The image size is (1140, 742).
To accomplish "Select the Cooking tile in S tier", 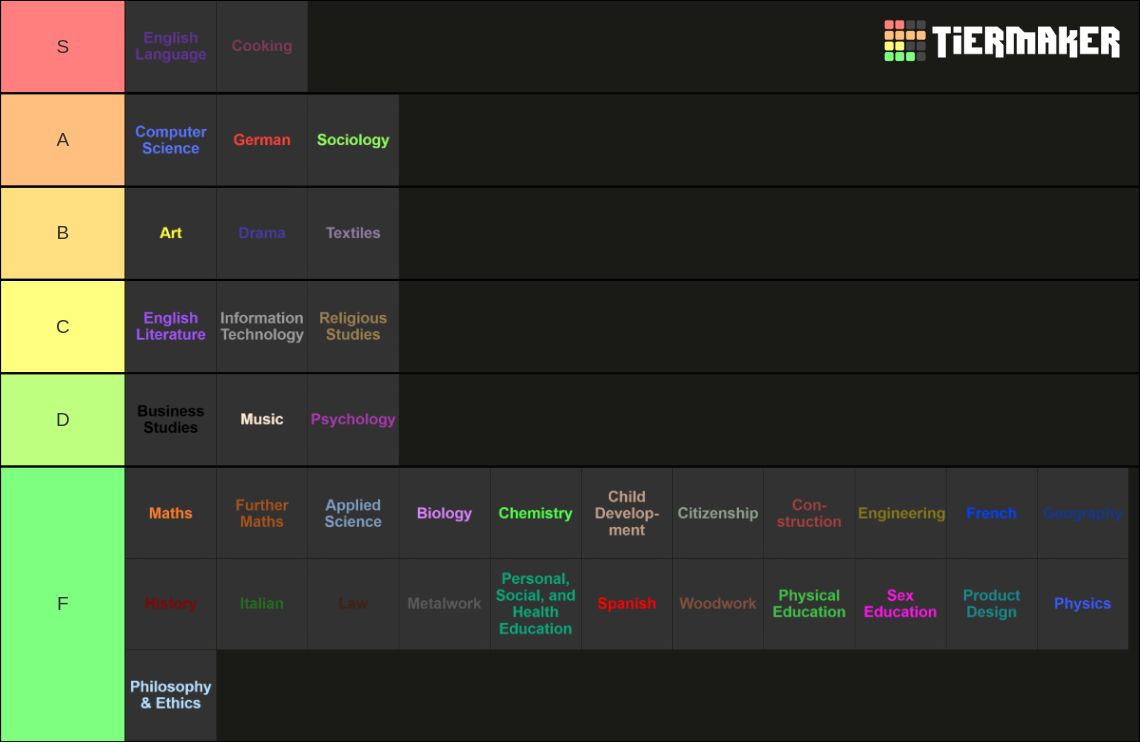I will coord(262,46).
